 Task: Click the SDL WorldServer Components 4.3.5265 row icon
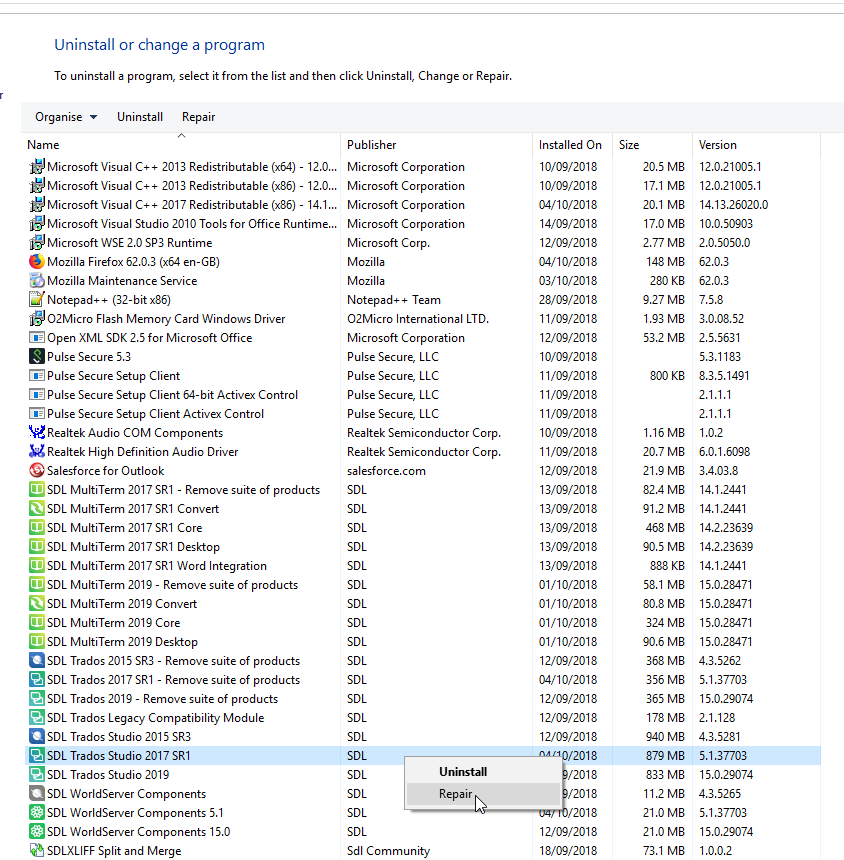37,794
